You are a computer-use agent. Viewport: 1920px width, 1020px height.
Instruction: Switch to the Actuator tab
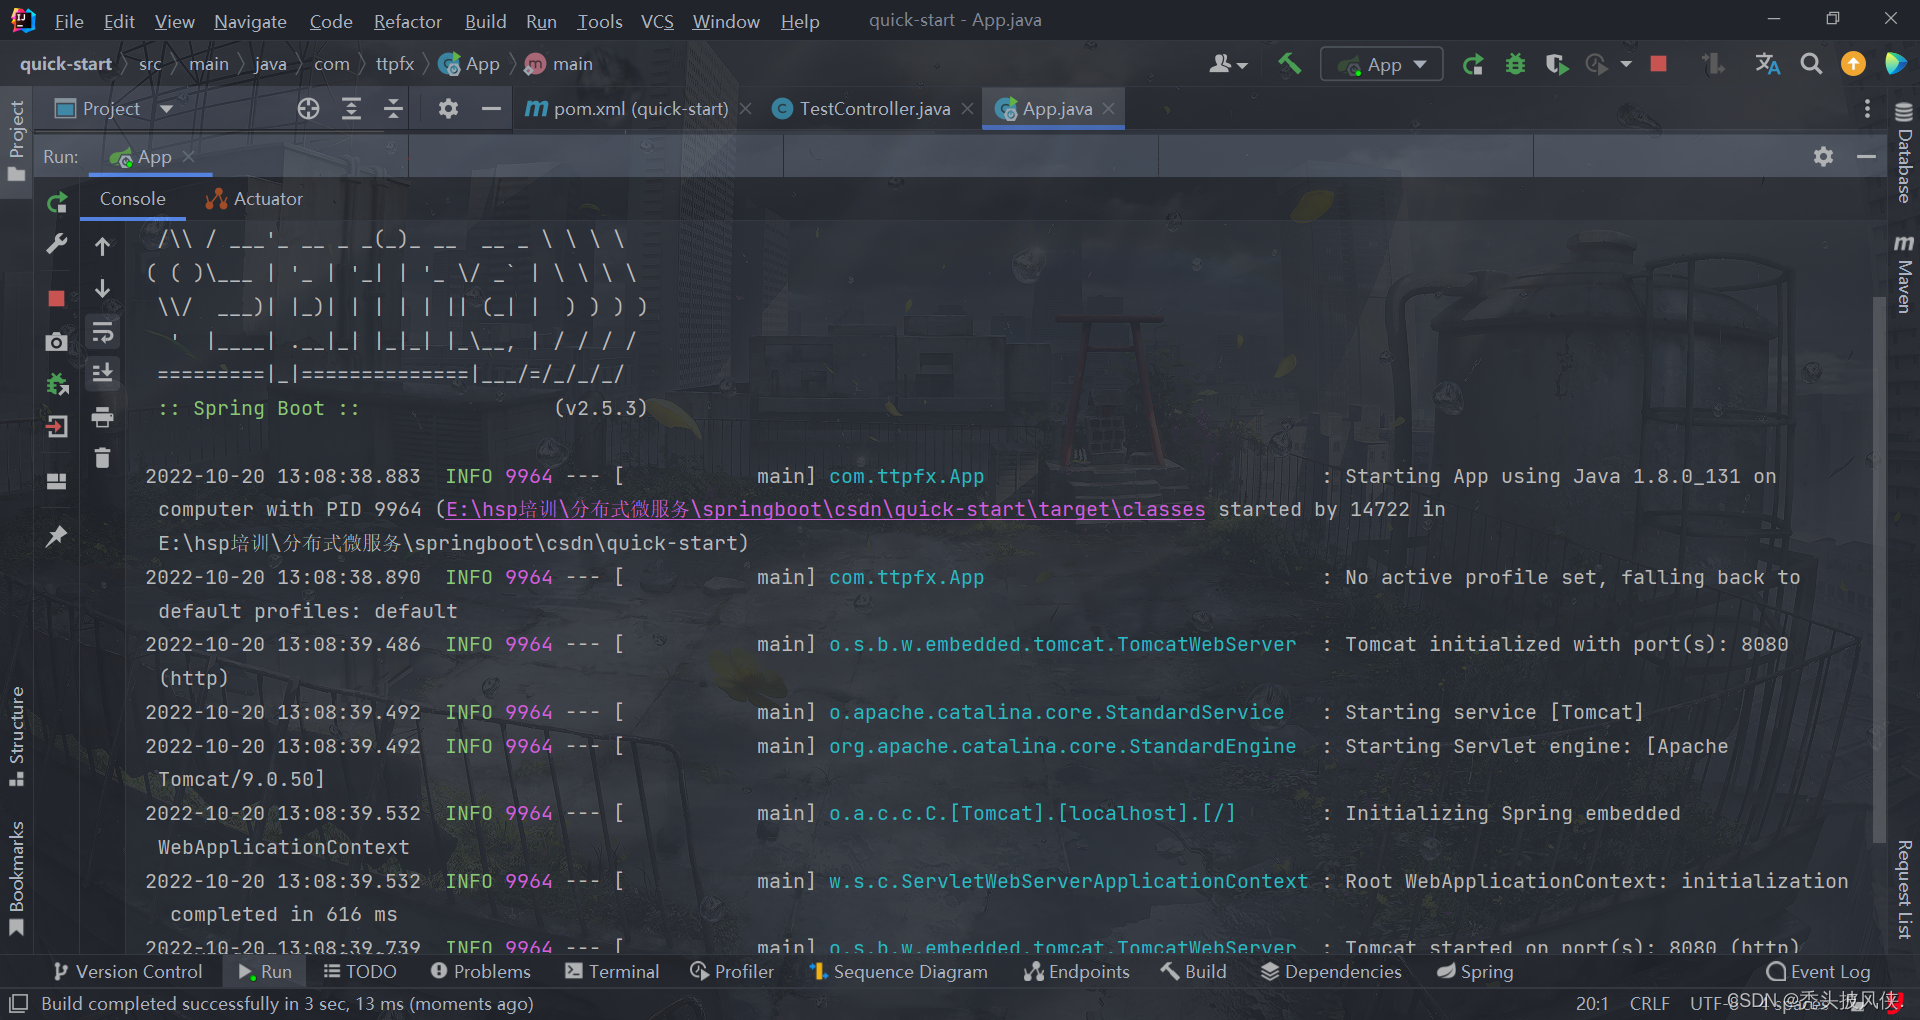click(x=254, y=199)
